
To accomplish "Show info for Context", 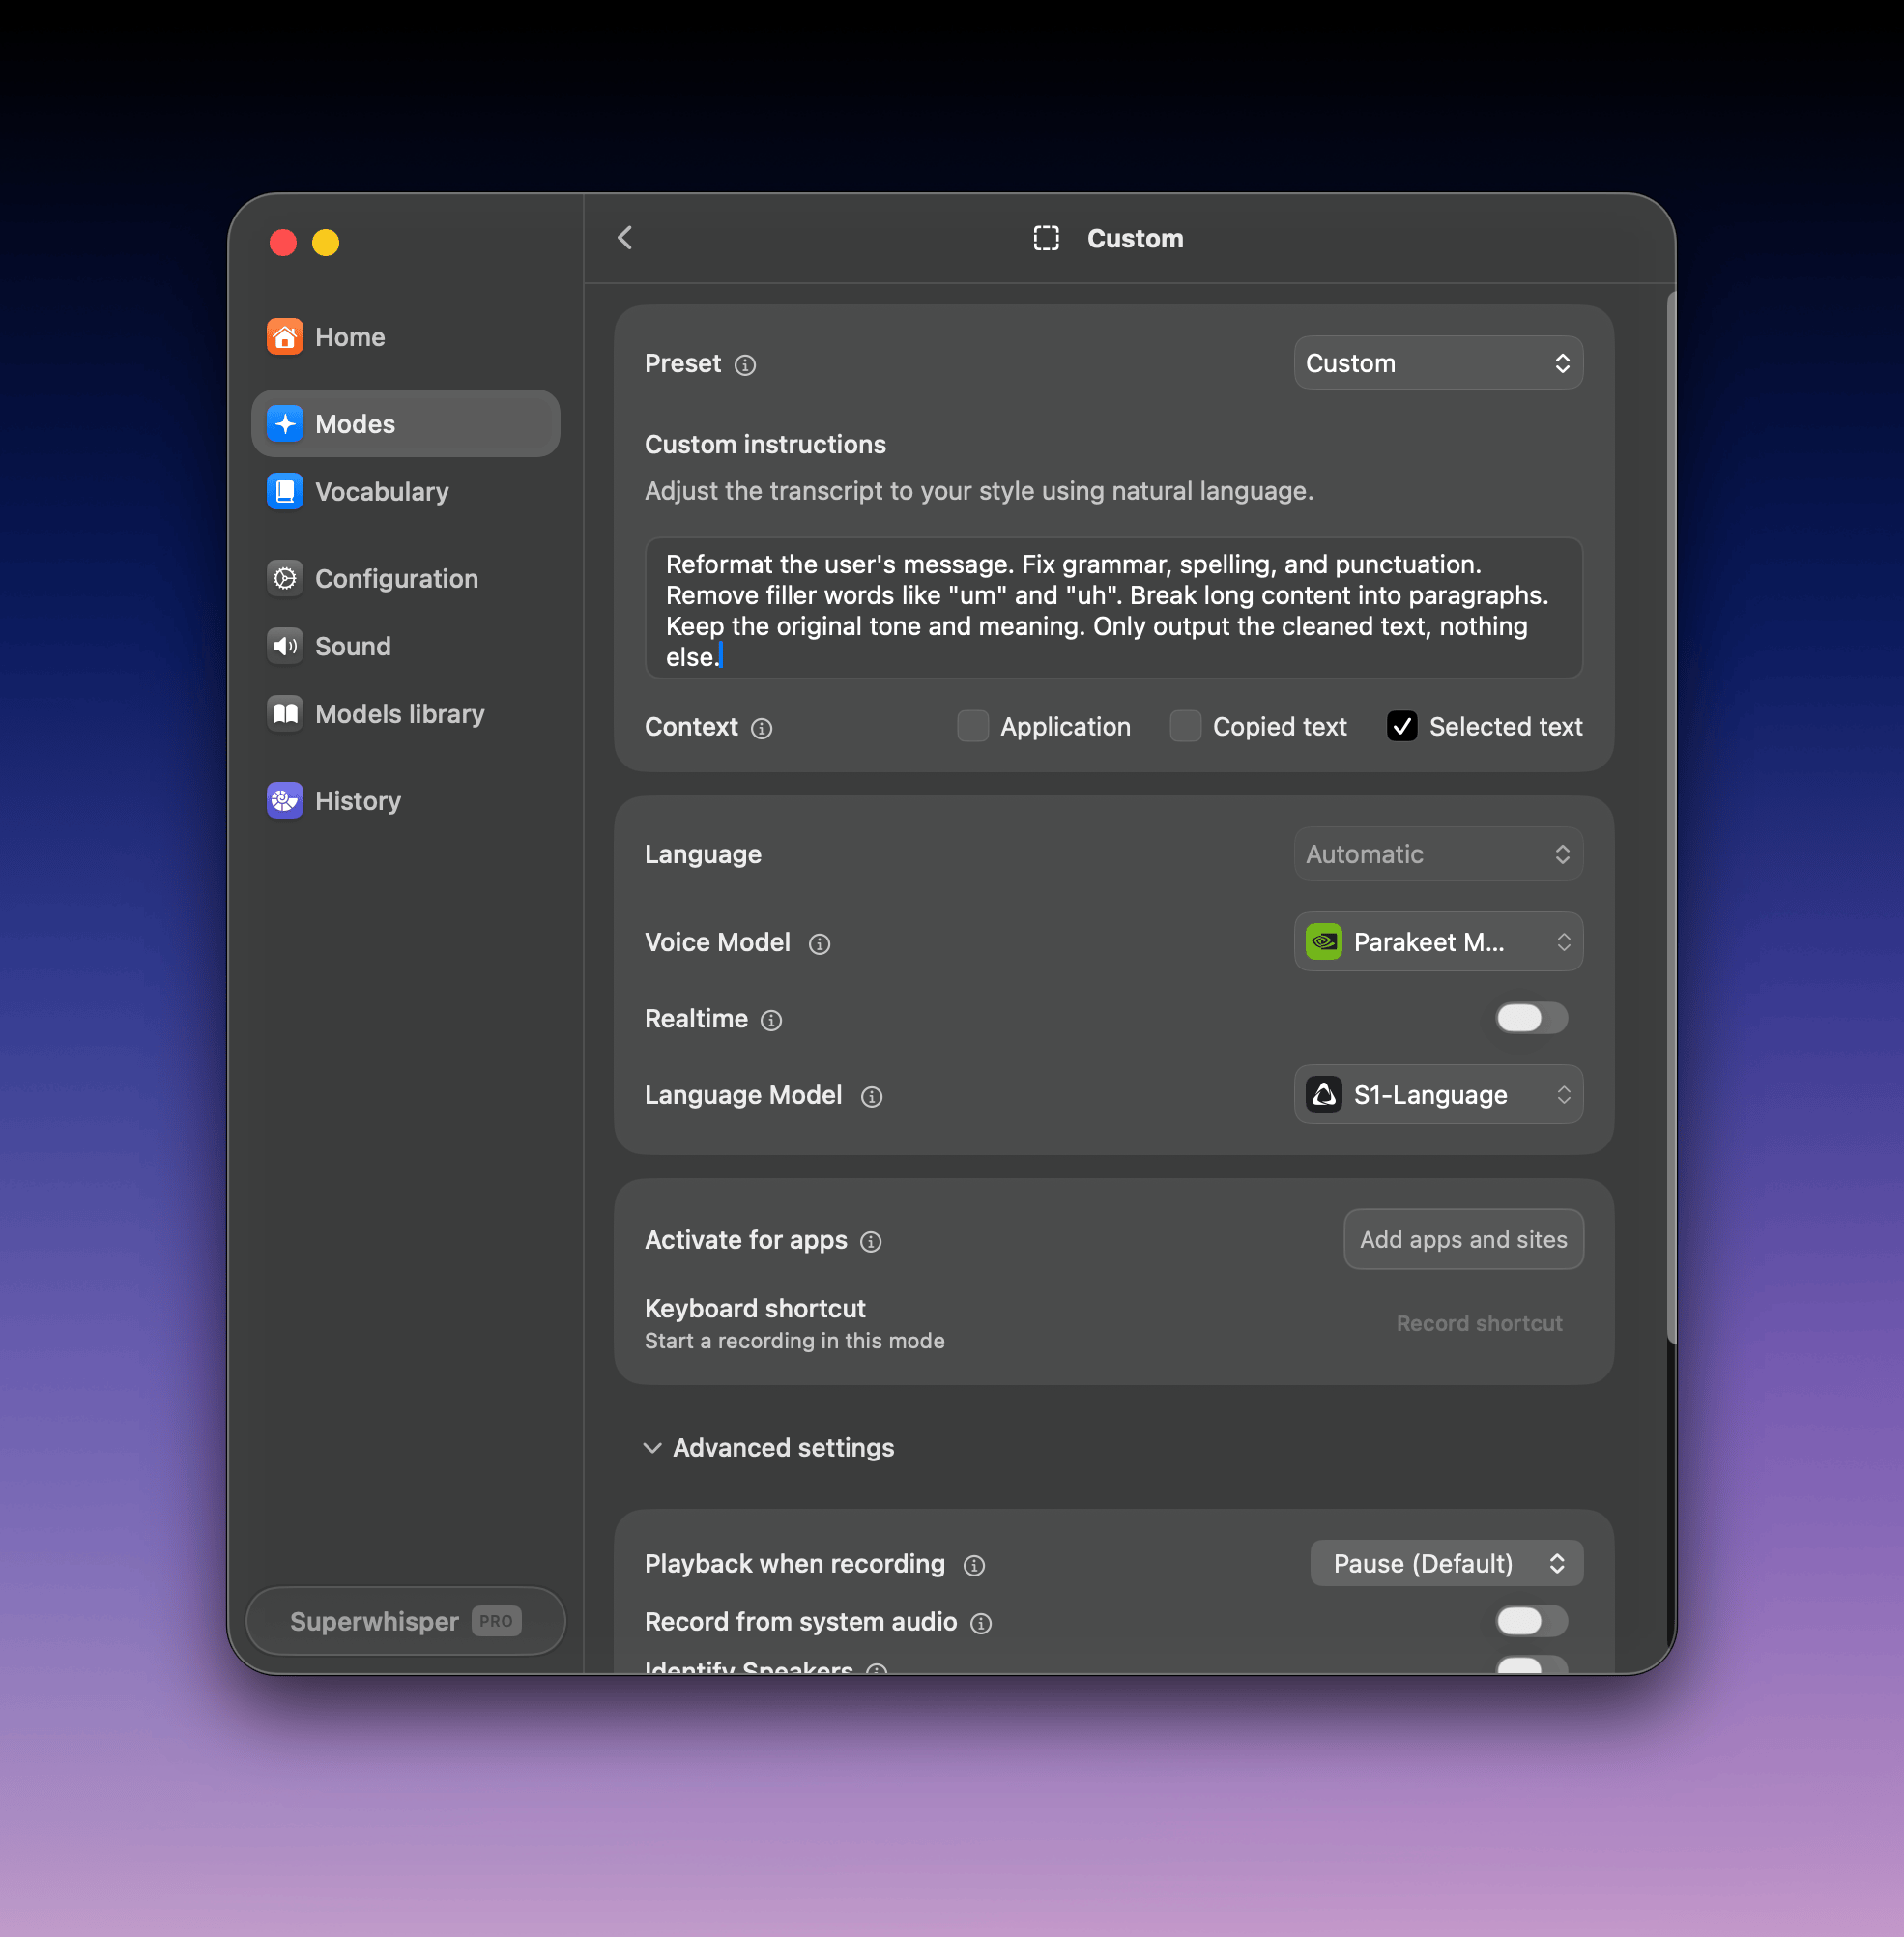I will click(x=762, y=729).
